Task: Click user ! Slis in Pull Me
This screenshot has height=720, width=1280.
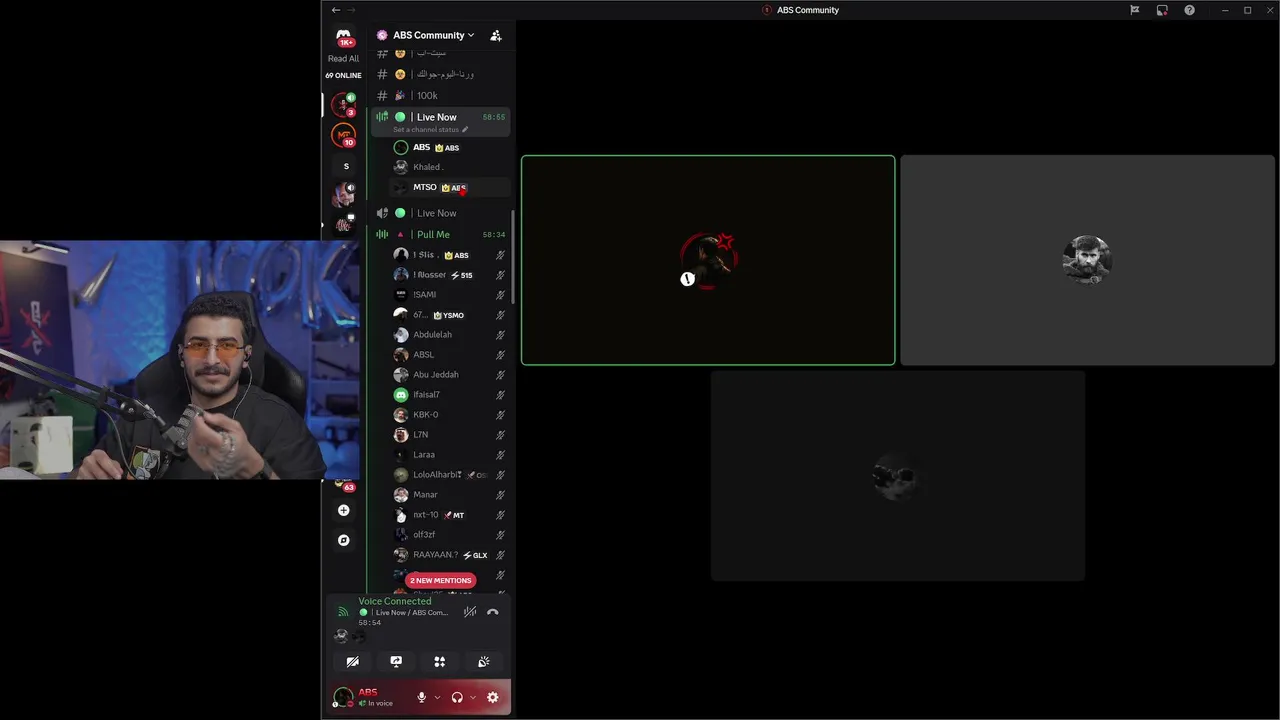Action: (449, 255)
